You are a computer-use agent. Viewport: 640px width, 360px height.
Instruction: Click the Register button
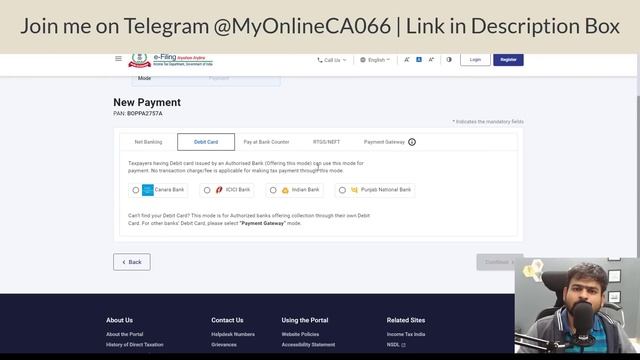point(508,60)
